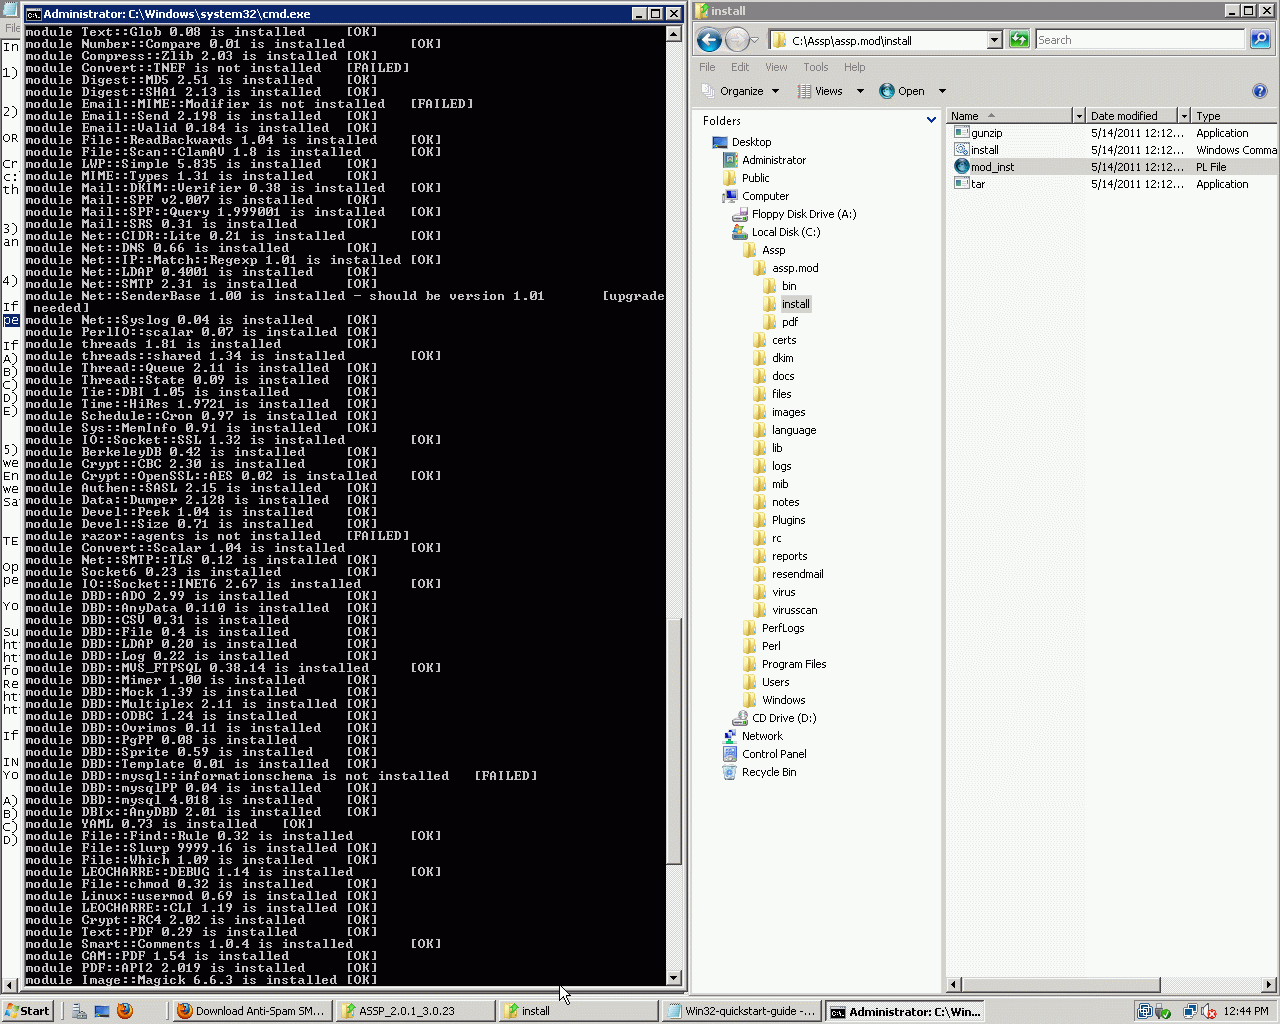Refresh the C:\Assp\assp.mod\install folder view
The width and height of the screenshot is (1280, 1024).
pyautogui.click(x=1019, y=40)
